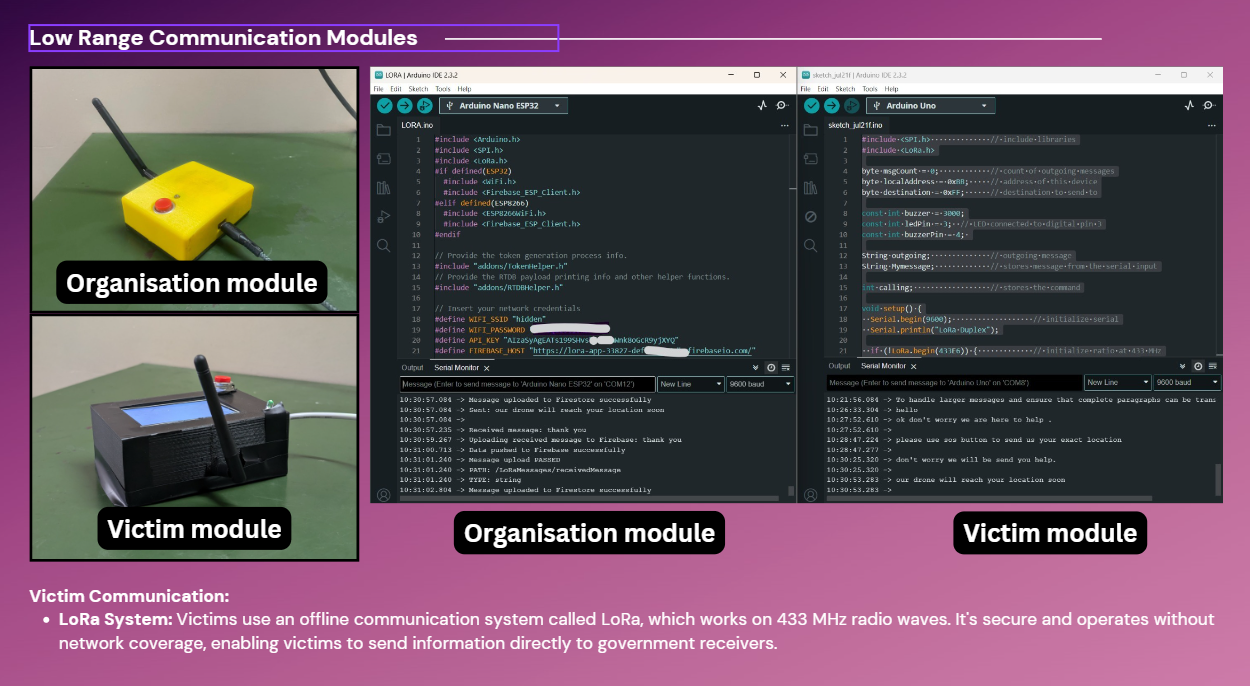Viewport: 1250px width, 686px height.
Task: Click the Low Range Communication Modules title
Action: (223, 38)
